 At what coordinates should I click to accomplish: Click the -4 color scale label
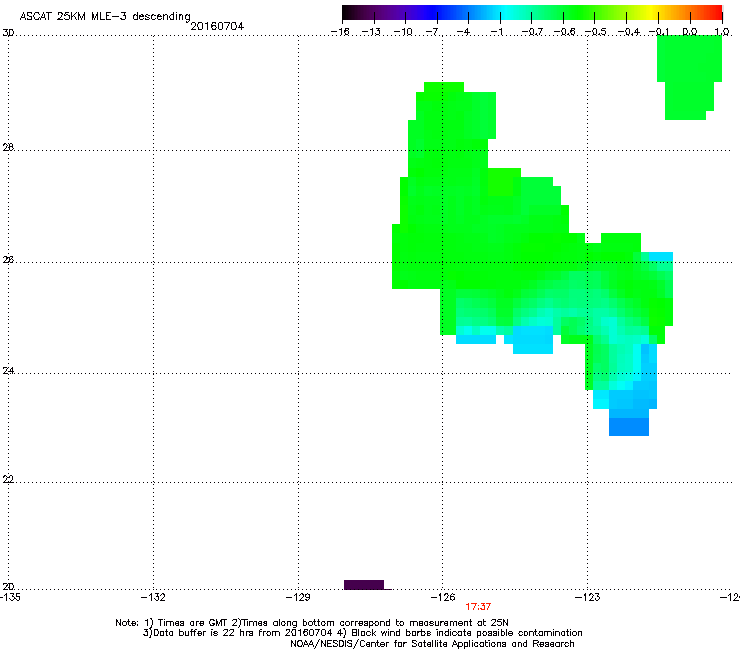[x=465, y=32]
